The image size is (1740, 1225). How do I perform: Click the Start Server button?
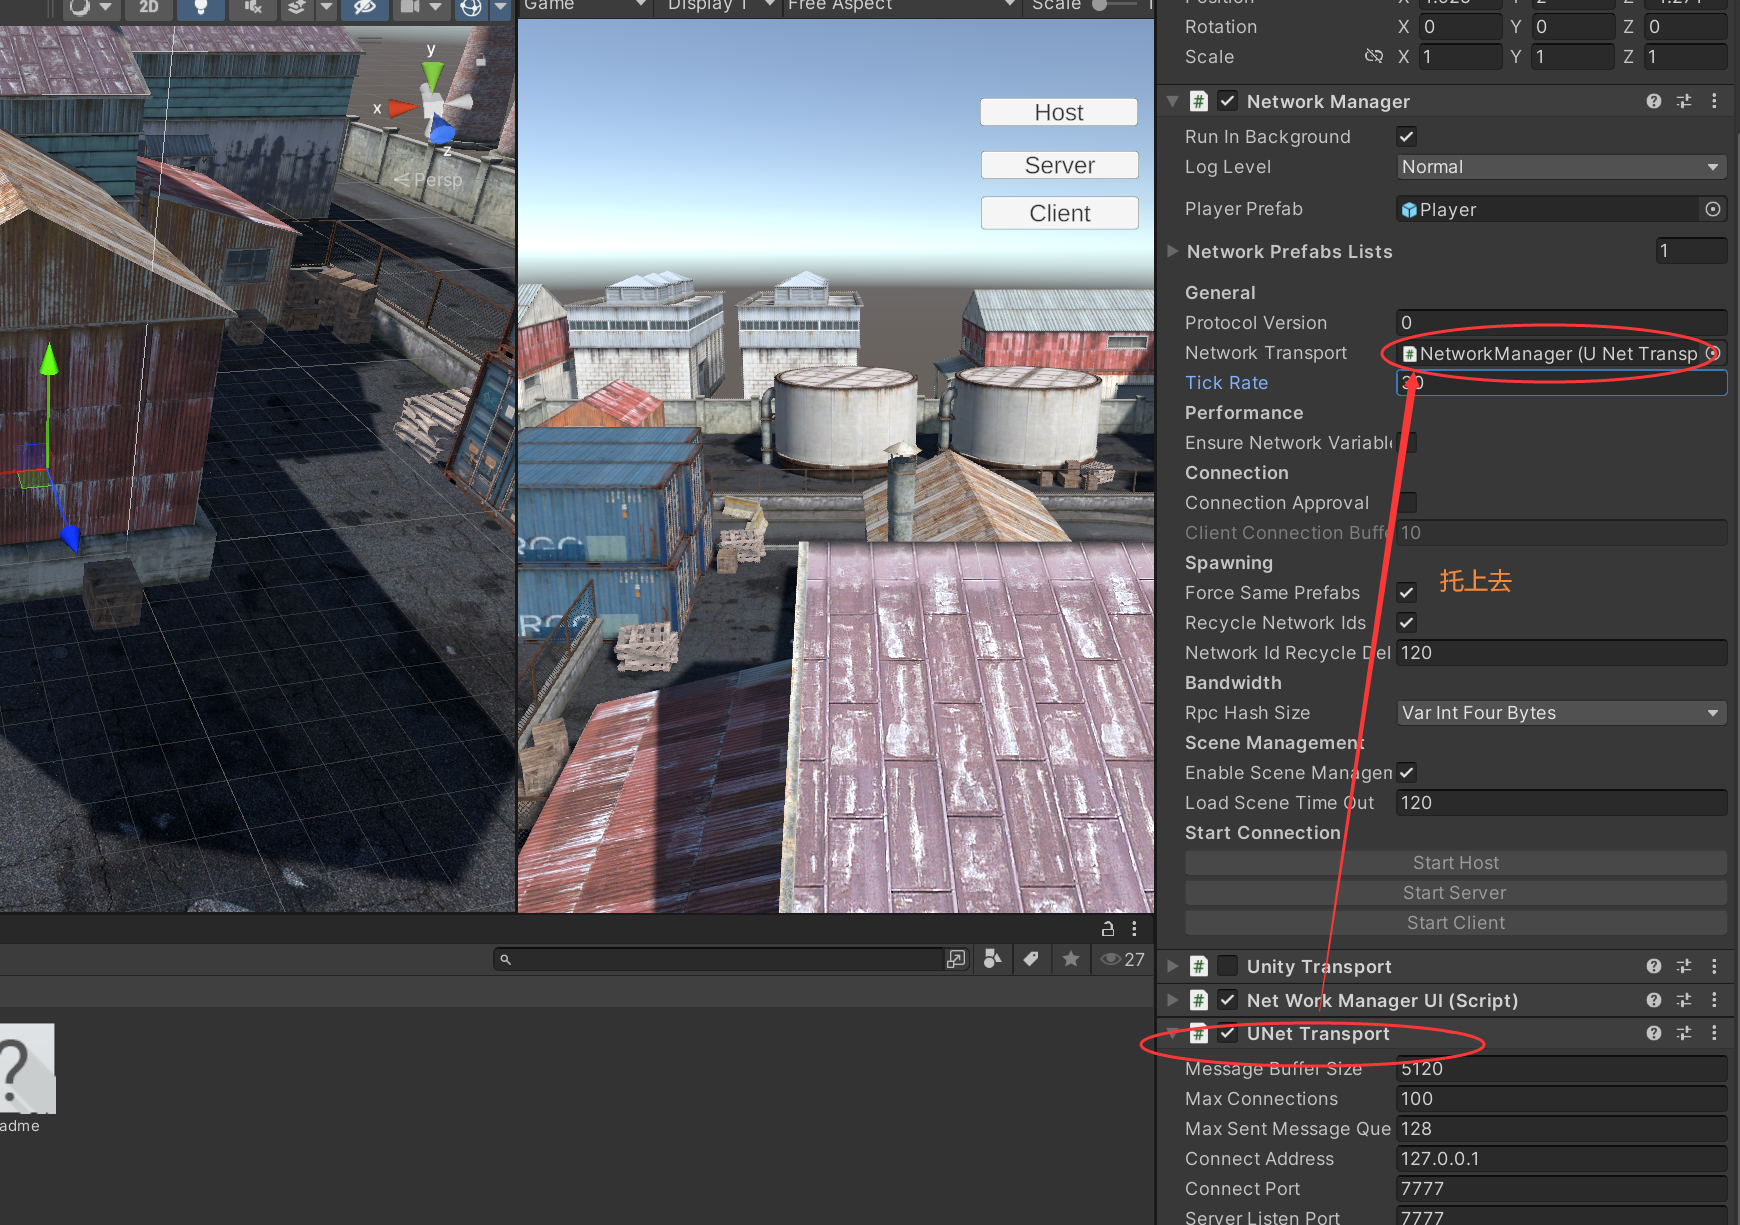[1456, 893]
